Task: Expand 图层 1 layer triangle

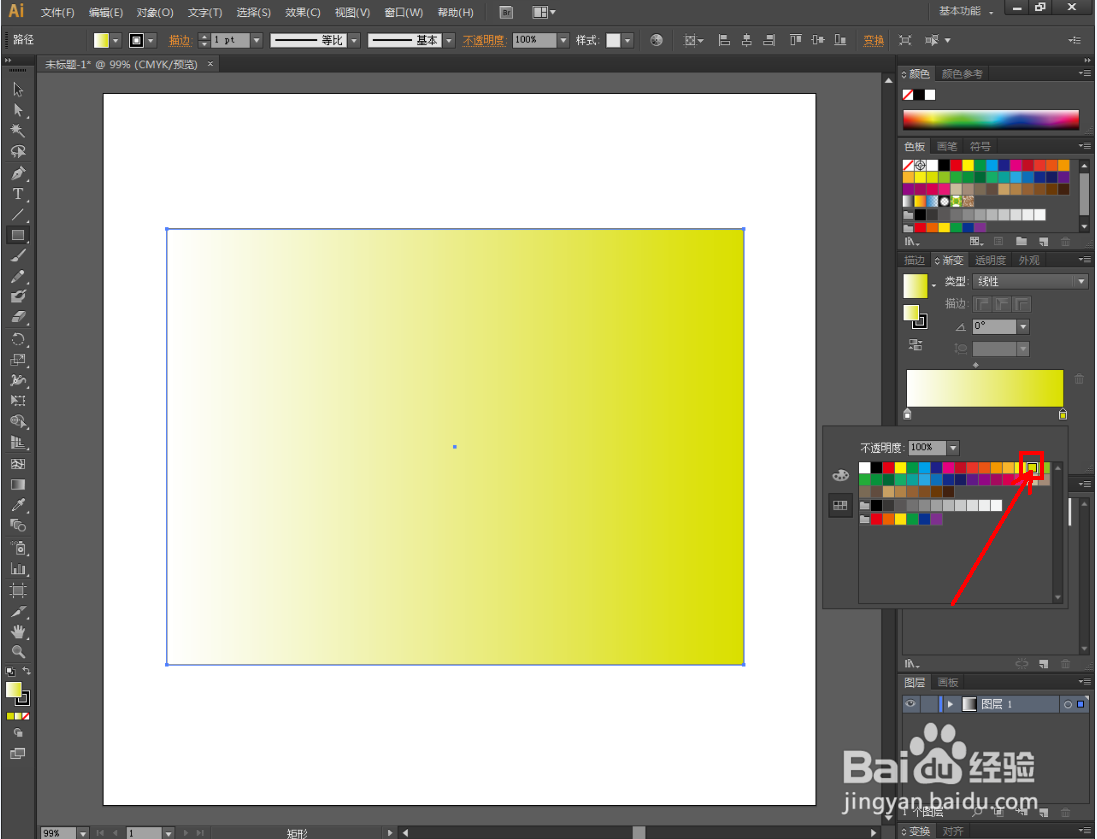Action: [x=950, y=705]
